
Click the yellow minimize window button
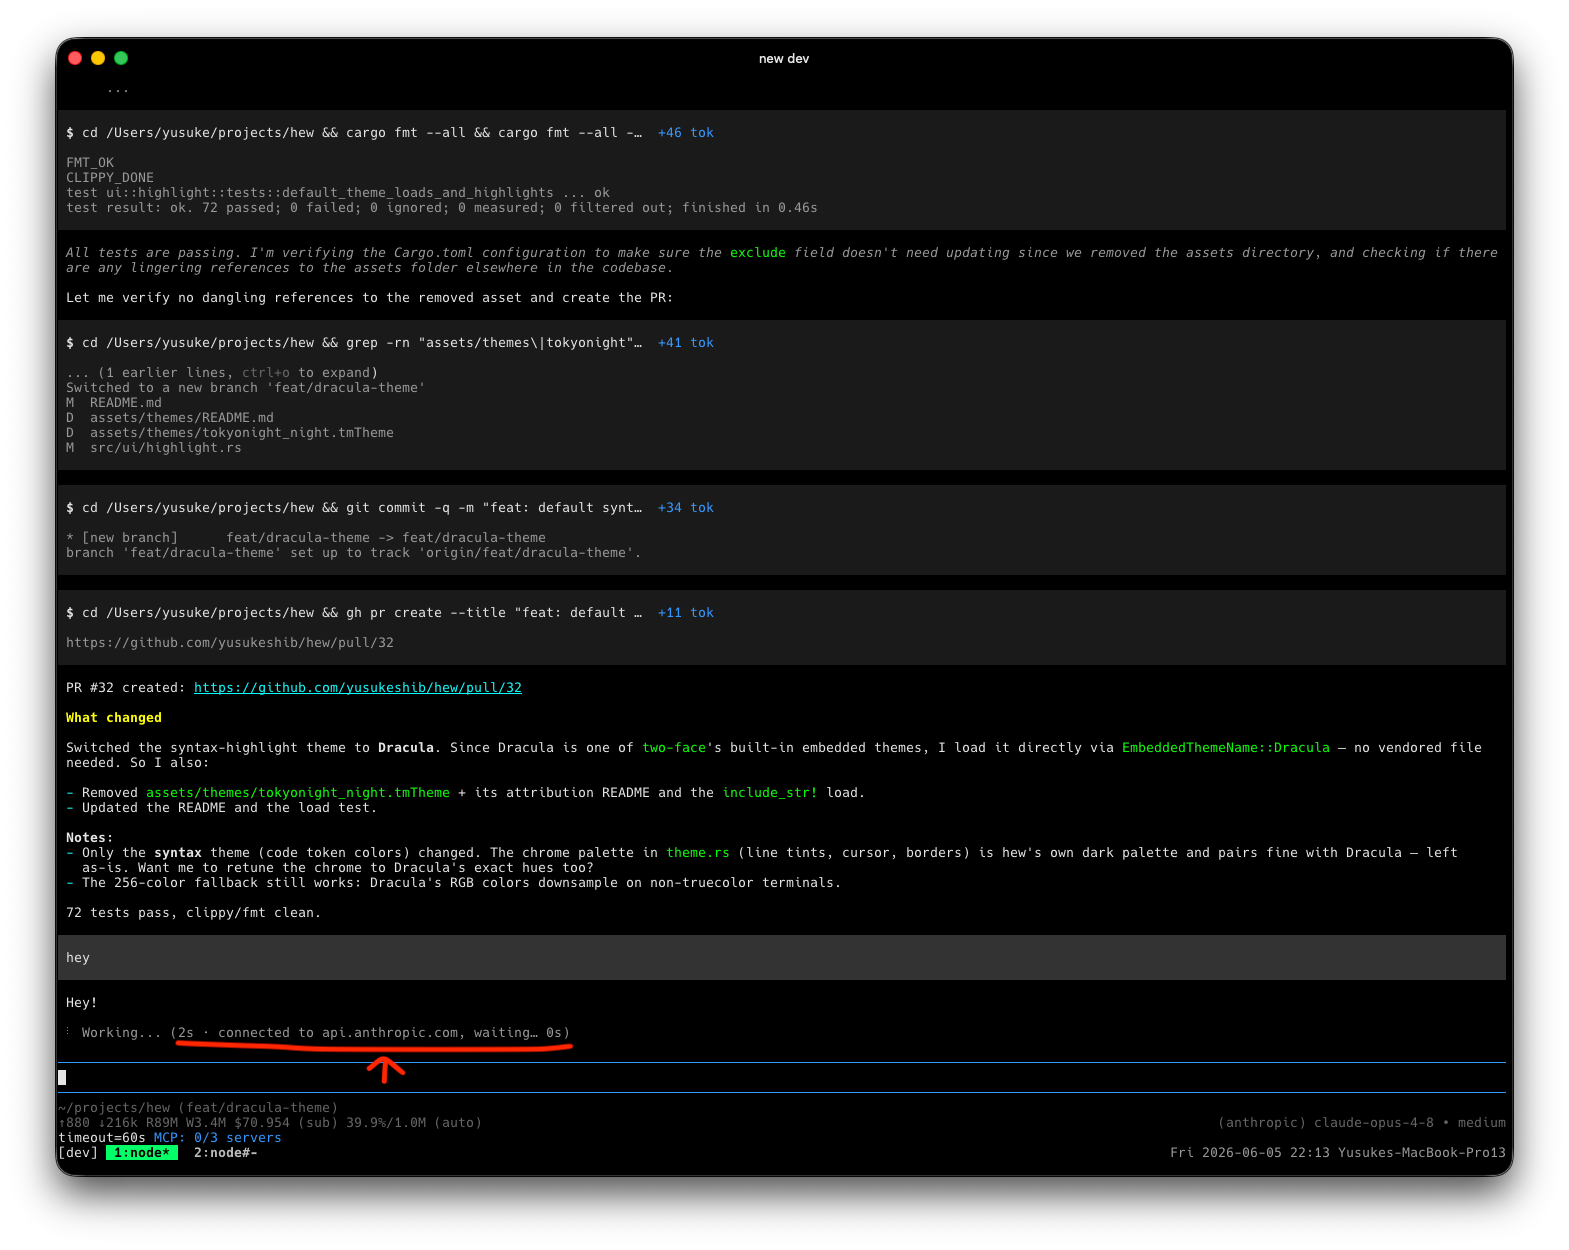(98, 58)
